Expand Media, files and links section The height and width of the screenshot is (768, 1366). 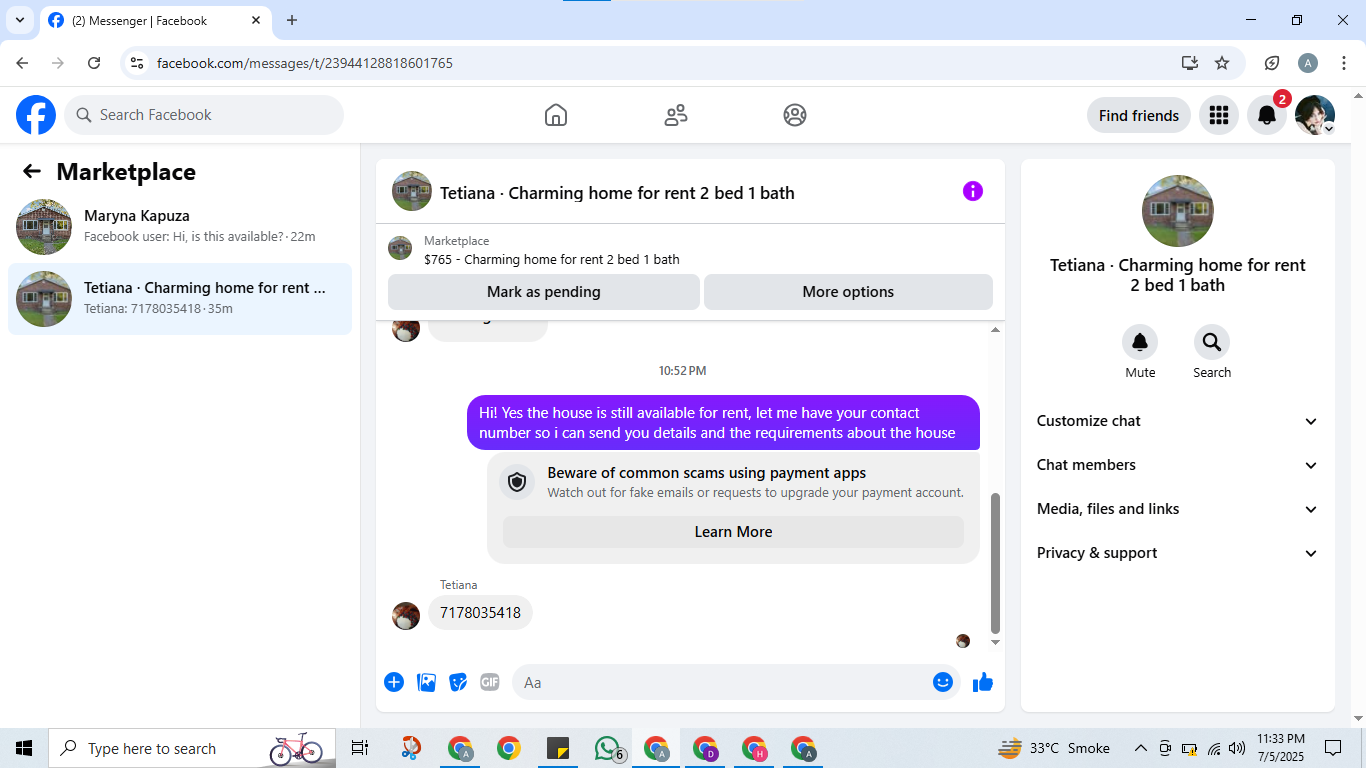point(1178,509)
